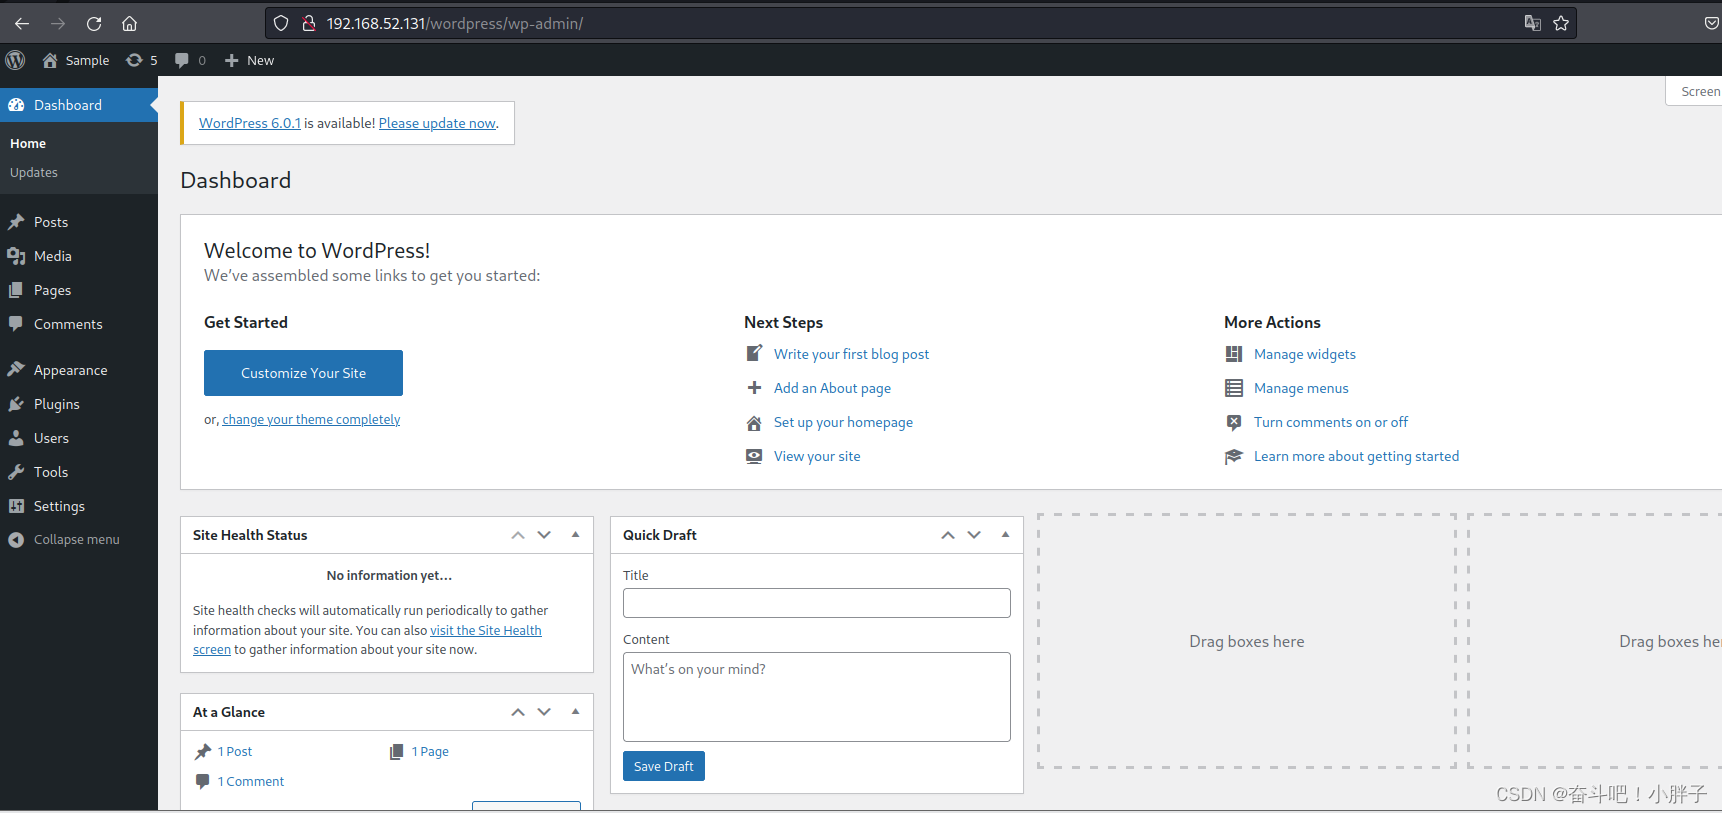Click the pocket icon in browser toolbar
The height and width of the screenshot is (813, 1722).
tap(1711, 23)
